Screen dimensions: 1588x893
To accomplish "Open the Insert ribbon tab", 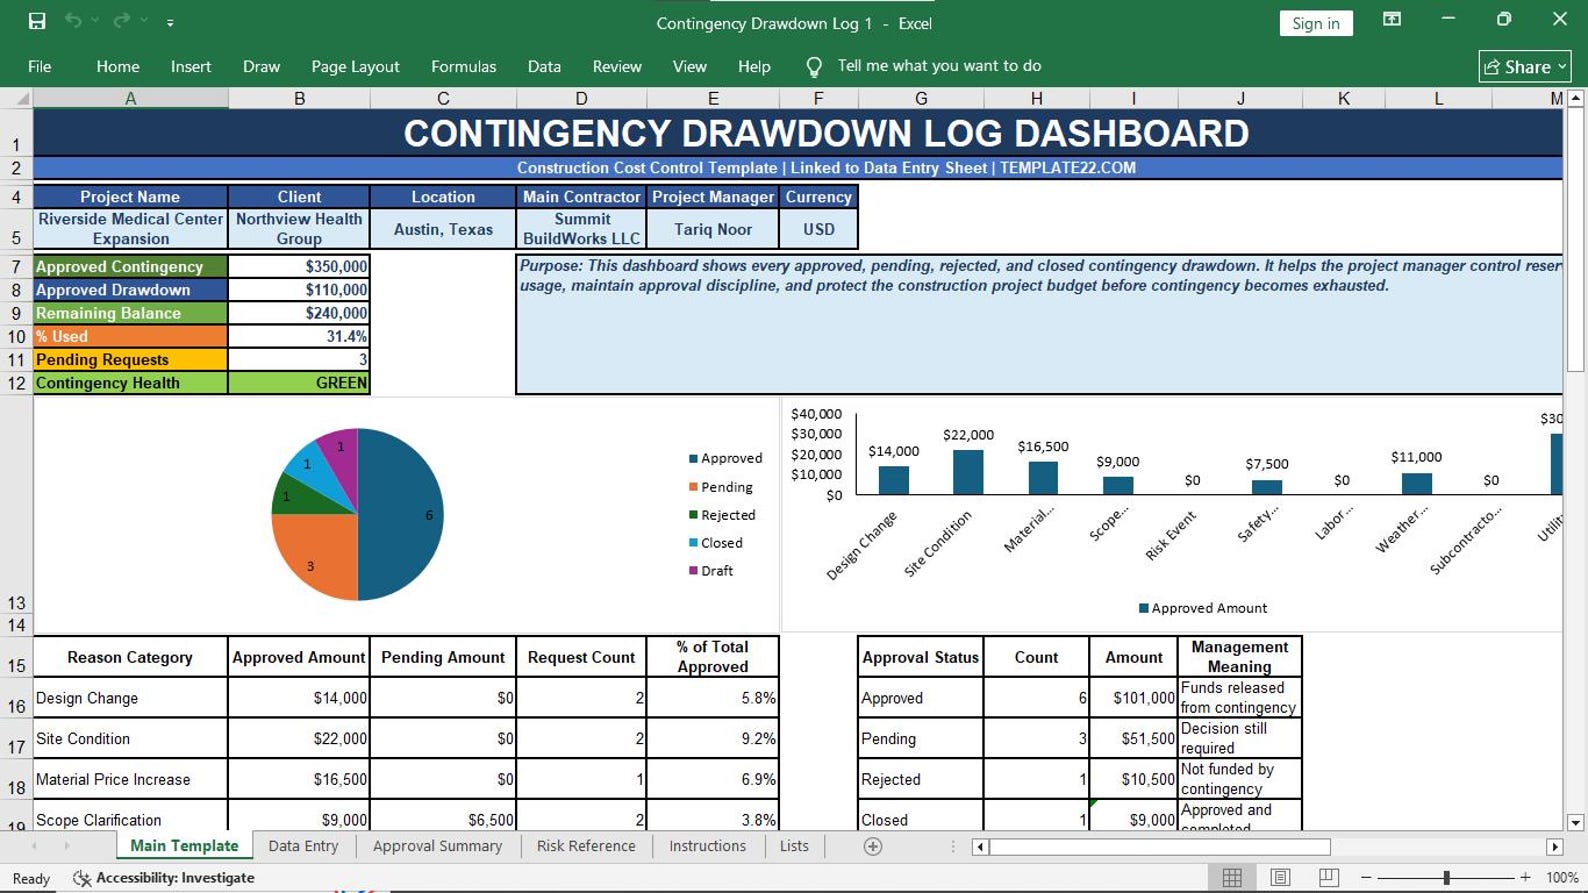I will point(191,66).
